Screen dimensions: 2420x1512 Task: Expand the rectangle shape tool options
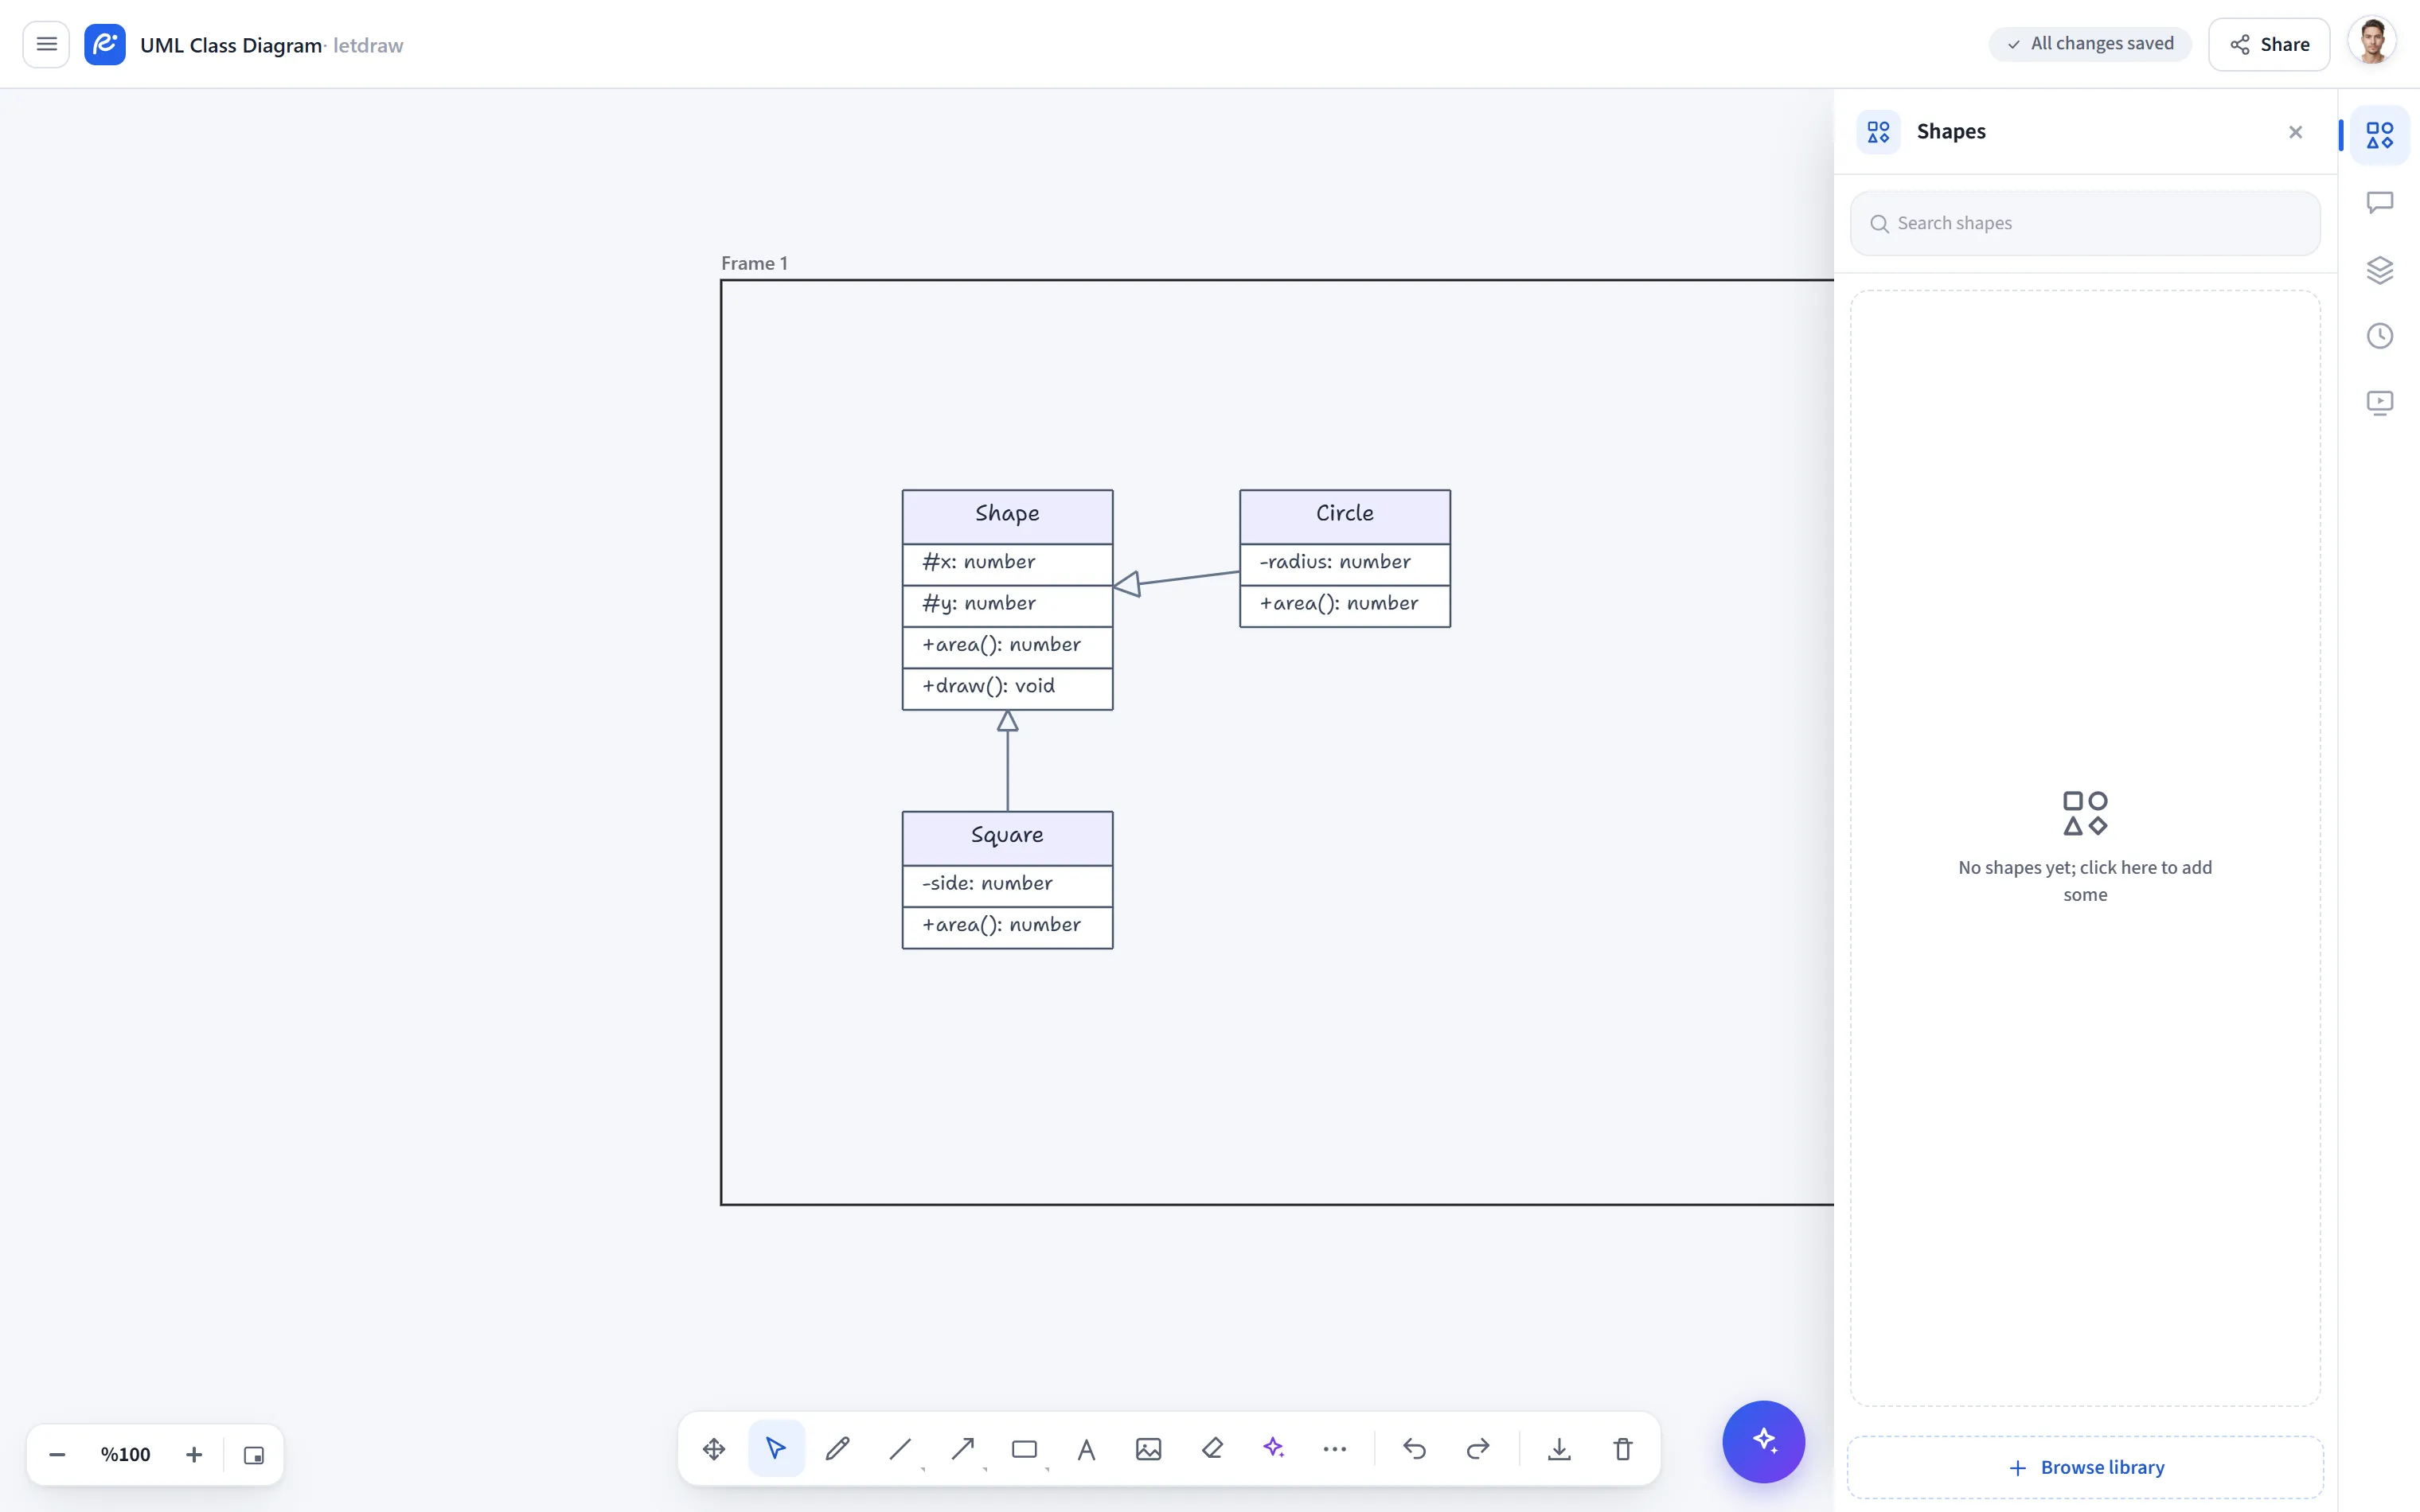pos(1047,1469)
